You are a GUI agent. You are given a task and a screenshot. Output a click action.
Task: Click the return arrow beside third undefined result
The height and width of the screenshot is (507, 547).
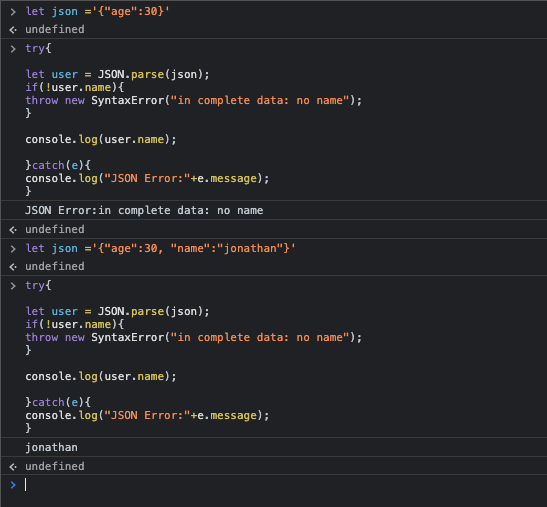click(13, 267)
